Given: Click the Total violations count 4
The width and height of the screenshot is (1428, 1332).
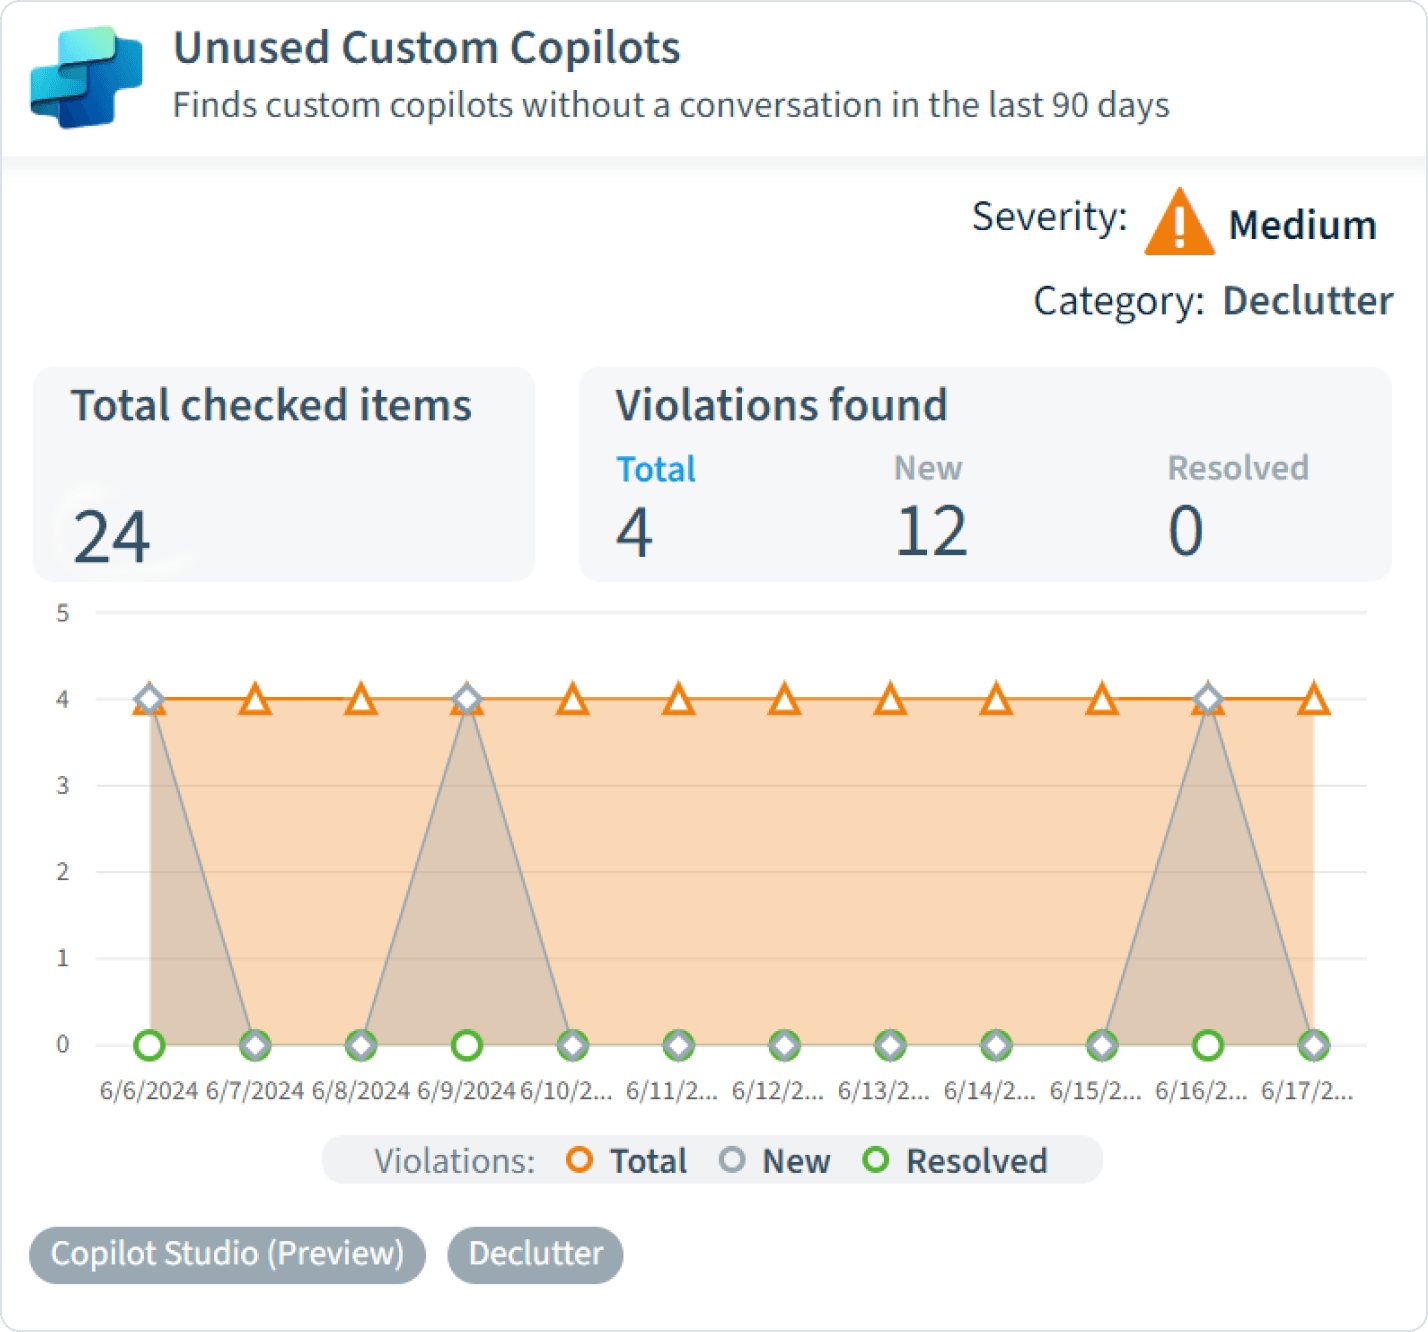Looking at the screenshot, I should coord(634,531).
